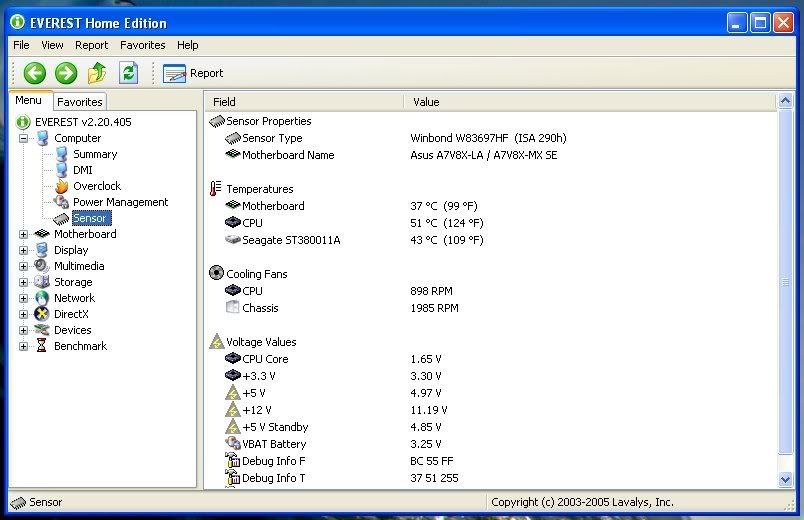The height and width of the screenshot is (520, 804).
Task: Expand the Benchmark tree node
Action: click(23, 346)
